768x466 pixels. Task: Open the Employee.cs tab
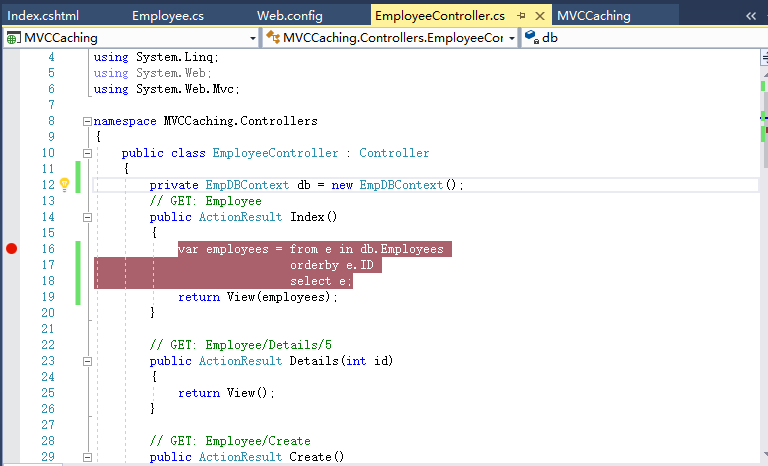(x=168, y=16)
